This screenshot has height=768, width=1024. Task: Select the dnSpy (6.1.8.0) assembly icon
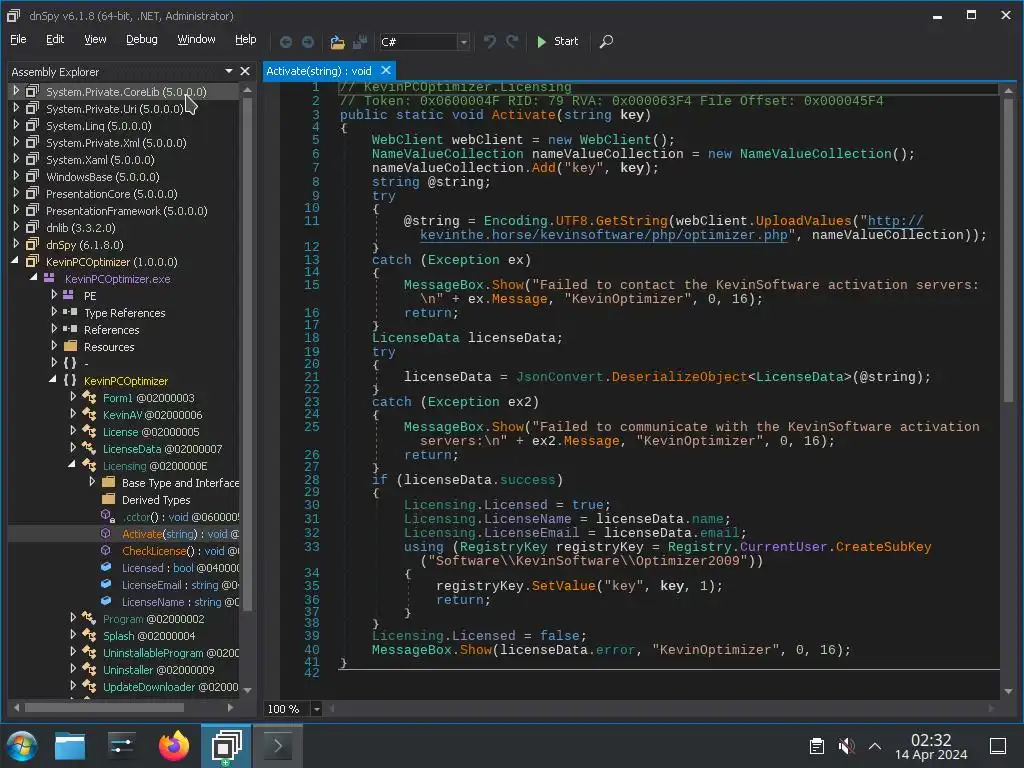(x=32, y=244)
